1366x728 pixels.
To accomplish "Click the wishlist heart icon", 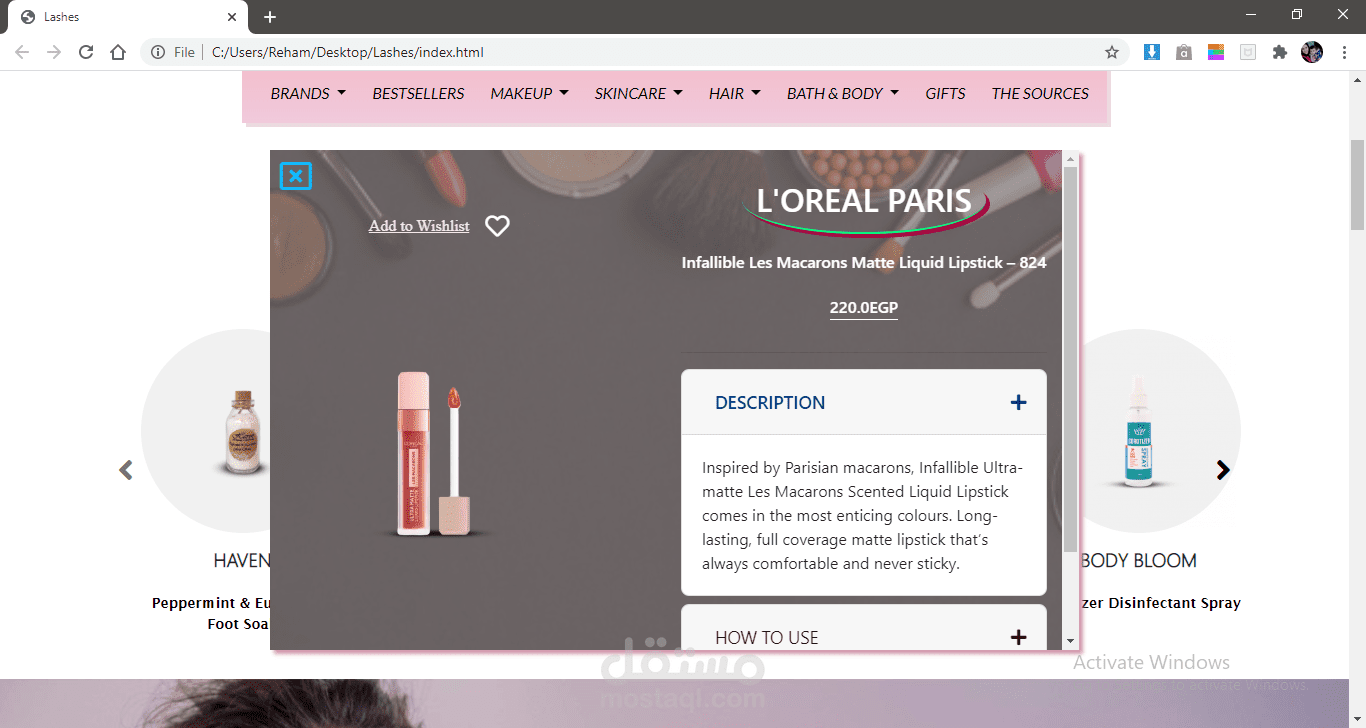I will pos(497,226).
